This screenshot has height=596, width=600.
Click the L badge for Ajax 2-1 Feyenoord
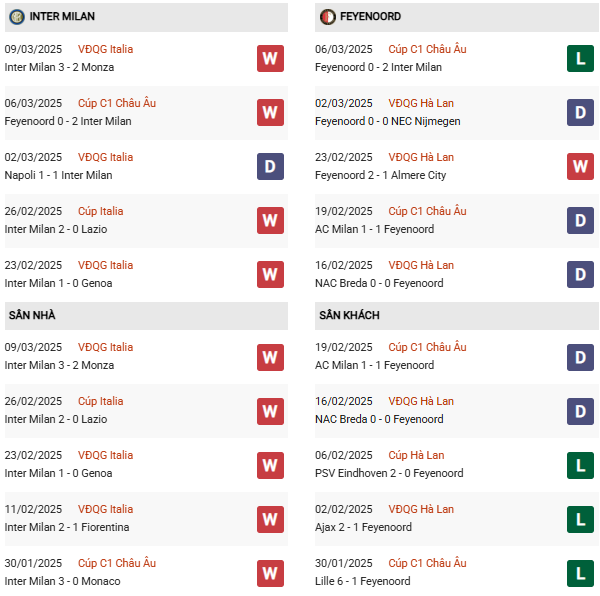coord(580,518)
